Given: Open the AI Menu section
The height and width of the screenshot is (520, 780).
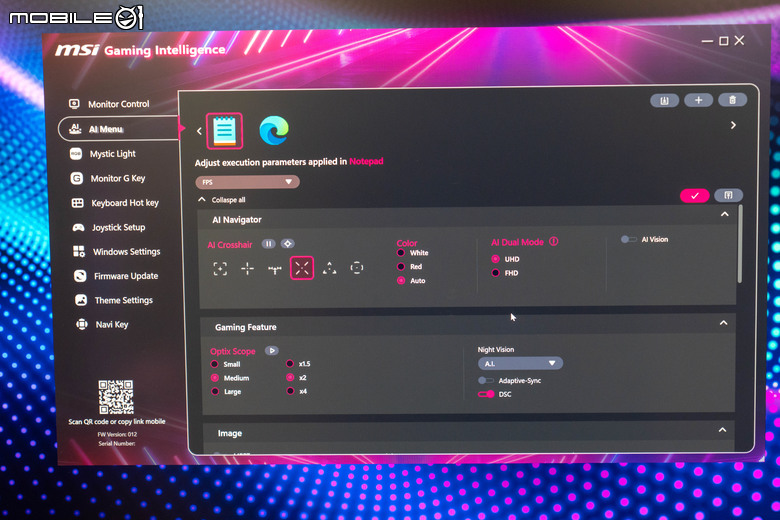Looking at the screenshot, I should (x=118, y=129).
